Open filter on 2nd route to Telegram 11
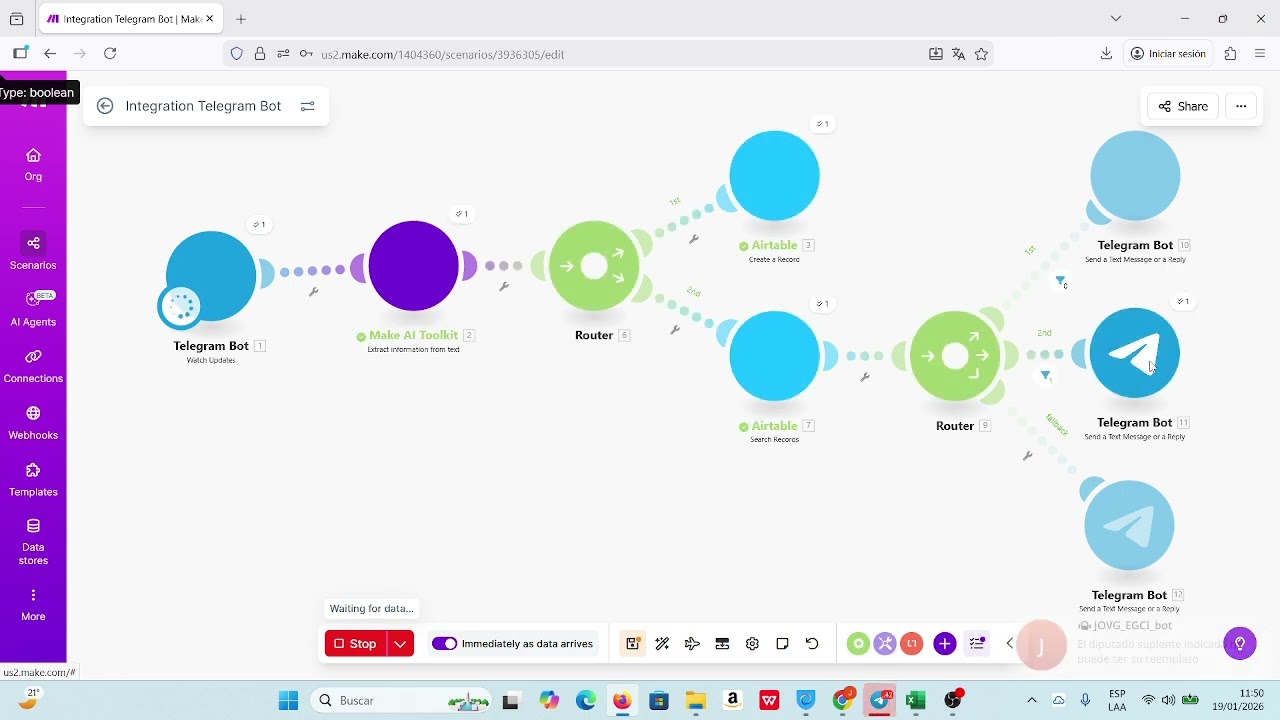The height and width of the screenshot is (720, 1280). [1045, 376]
